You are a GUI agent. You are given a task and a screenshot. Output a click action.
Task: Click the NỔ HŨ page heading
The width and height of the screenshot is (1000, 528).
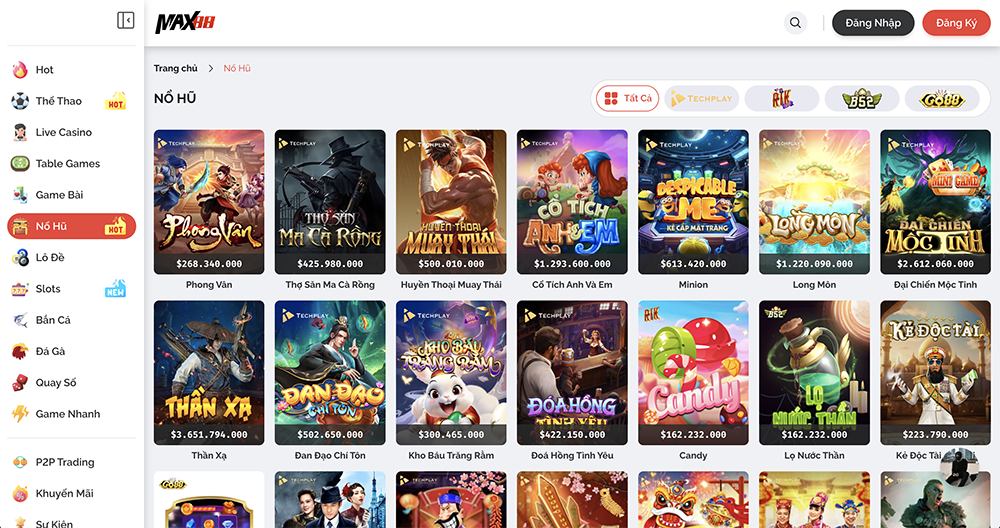[175, 98]
